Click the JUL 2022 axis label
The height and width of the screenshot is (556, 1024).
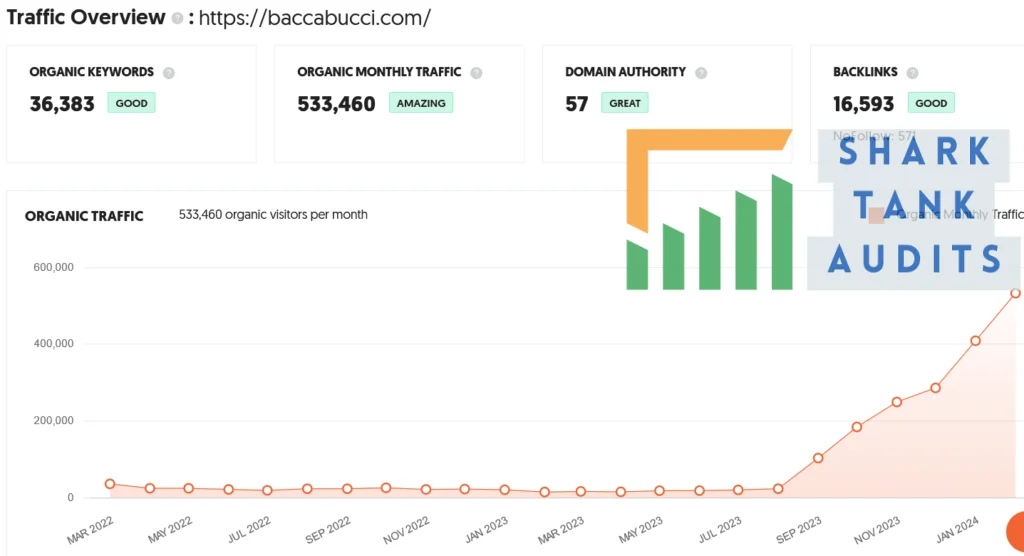[x=249, y=530]
